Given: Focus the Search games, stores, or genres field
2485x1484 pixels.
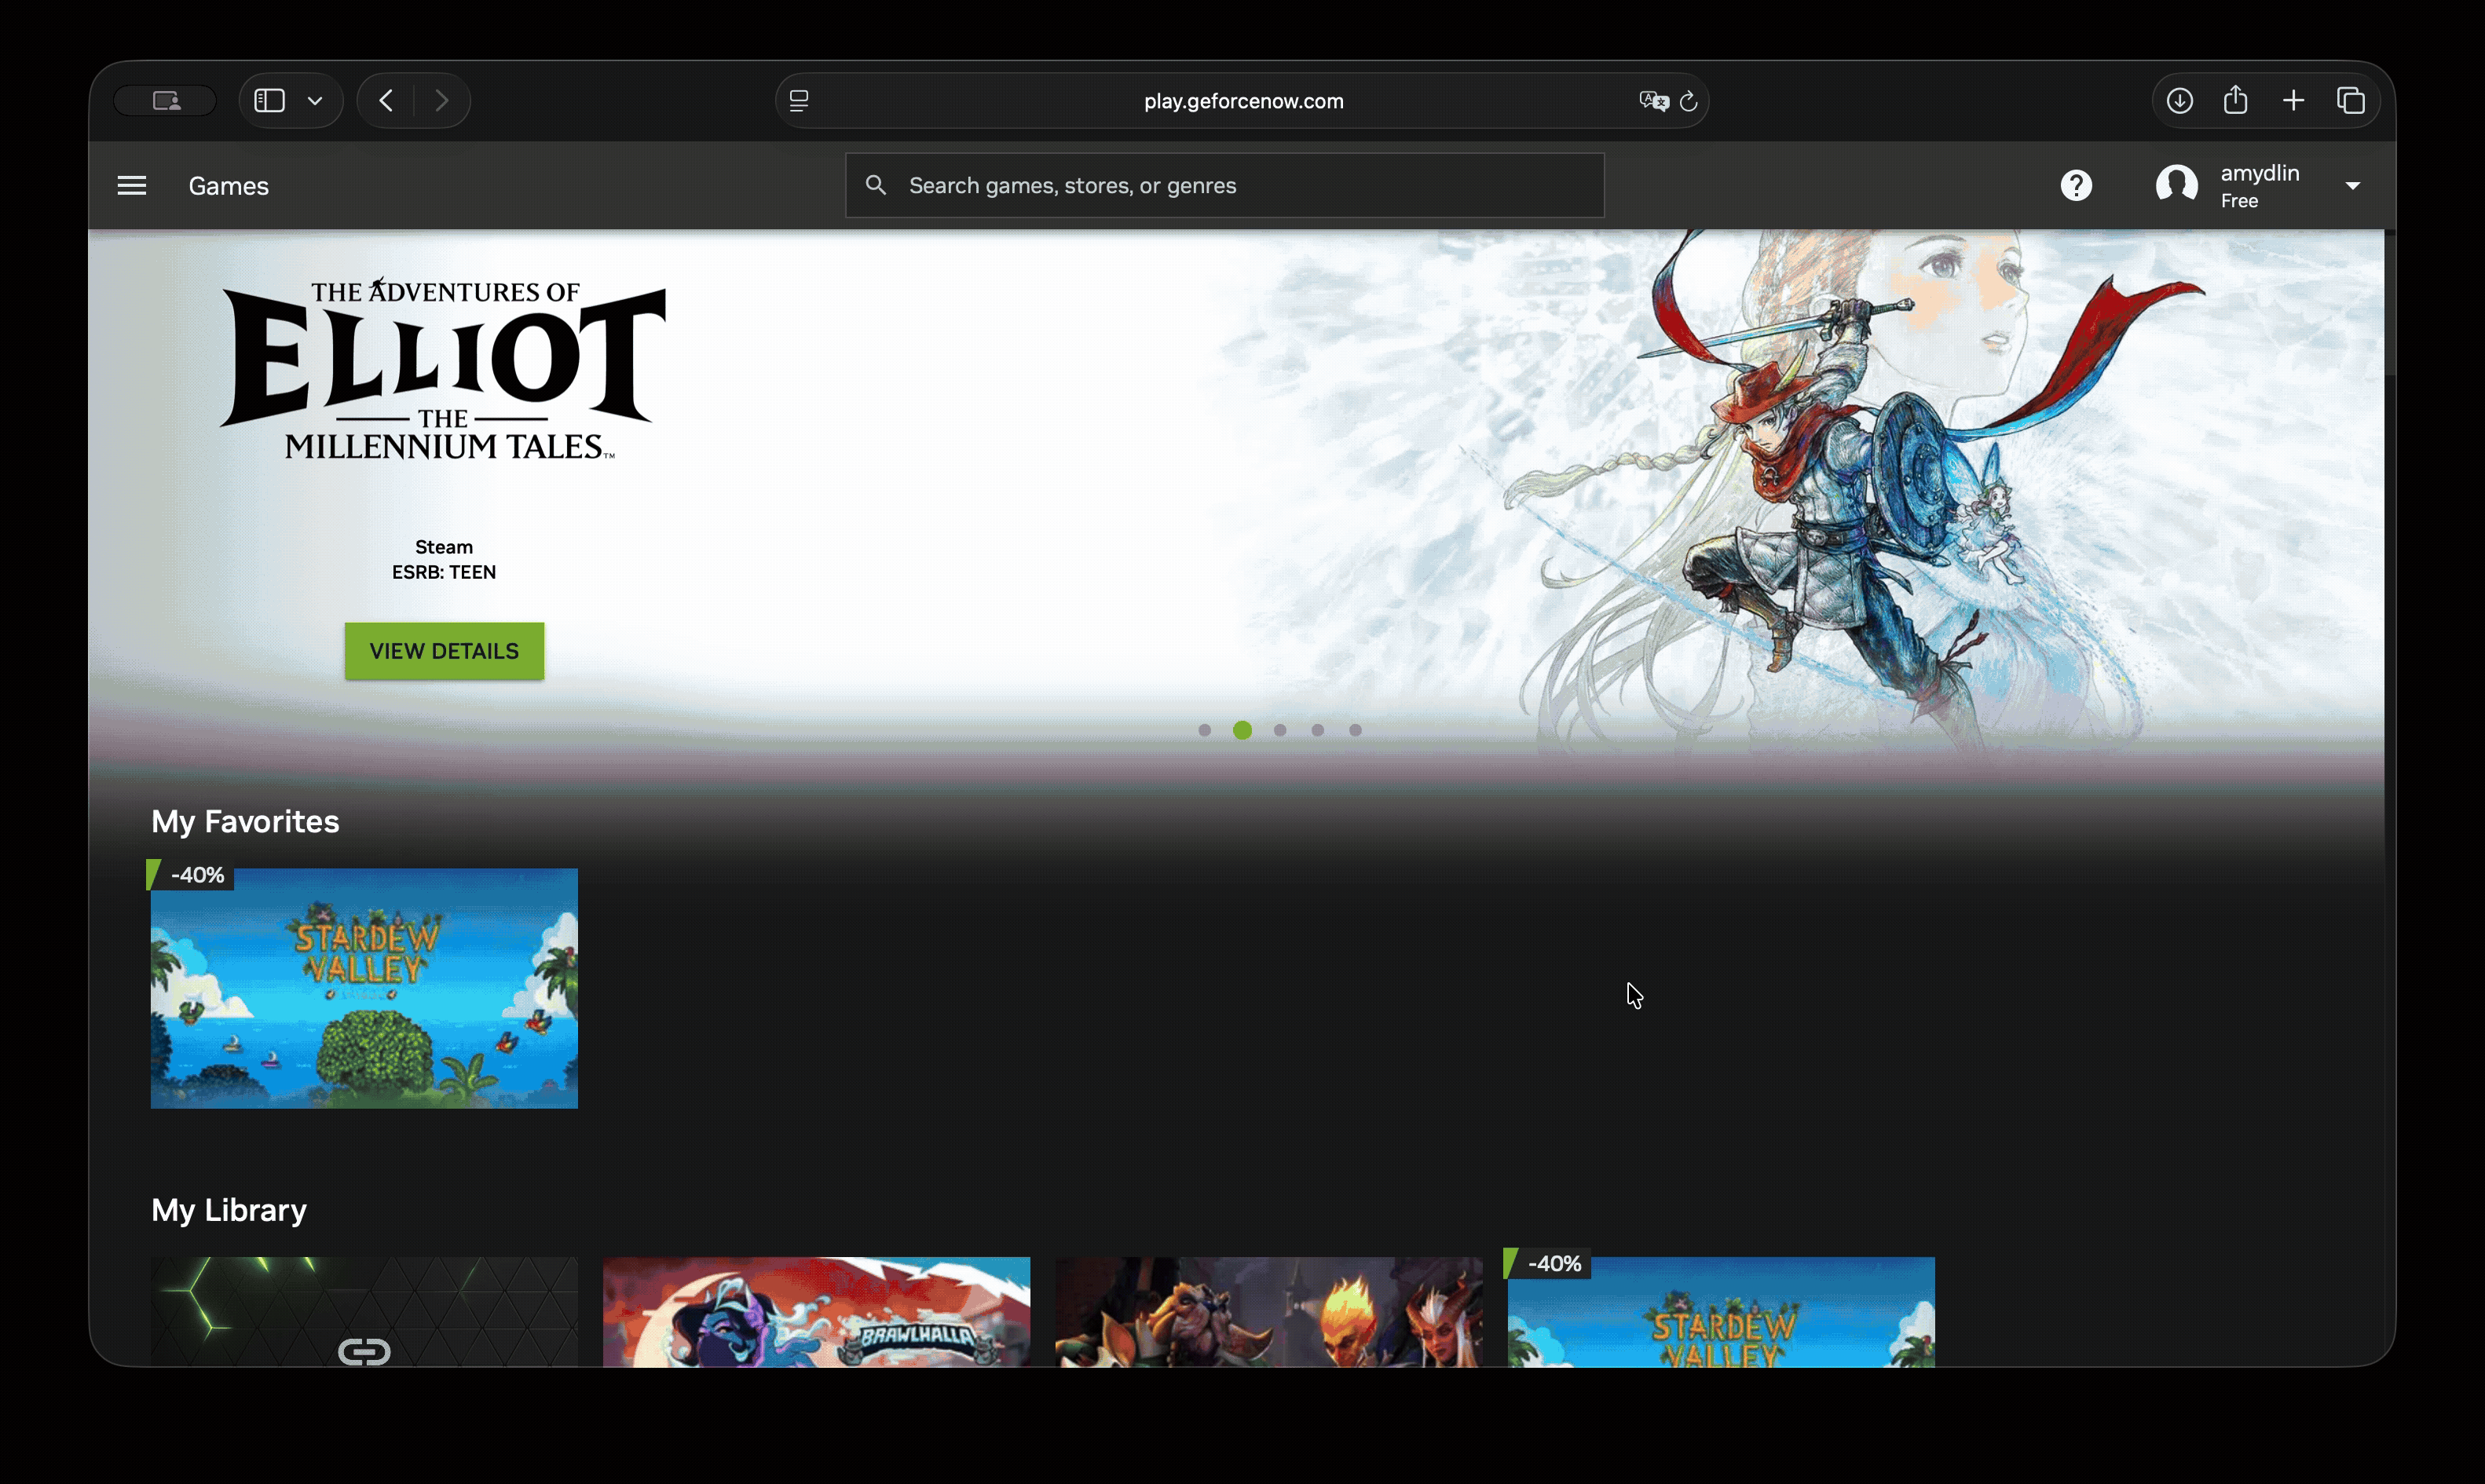Looking at the screenshot, I should coord(1225,185).
